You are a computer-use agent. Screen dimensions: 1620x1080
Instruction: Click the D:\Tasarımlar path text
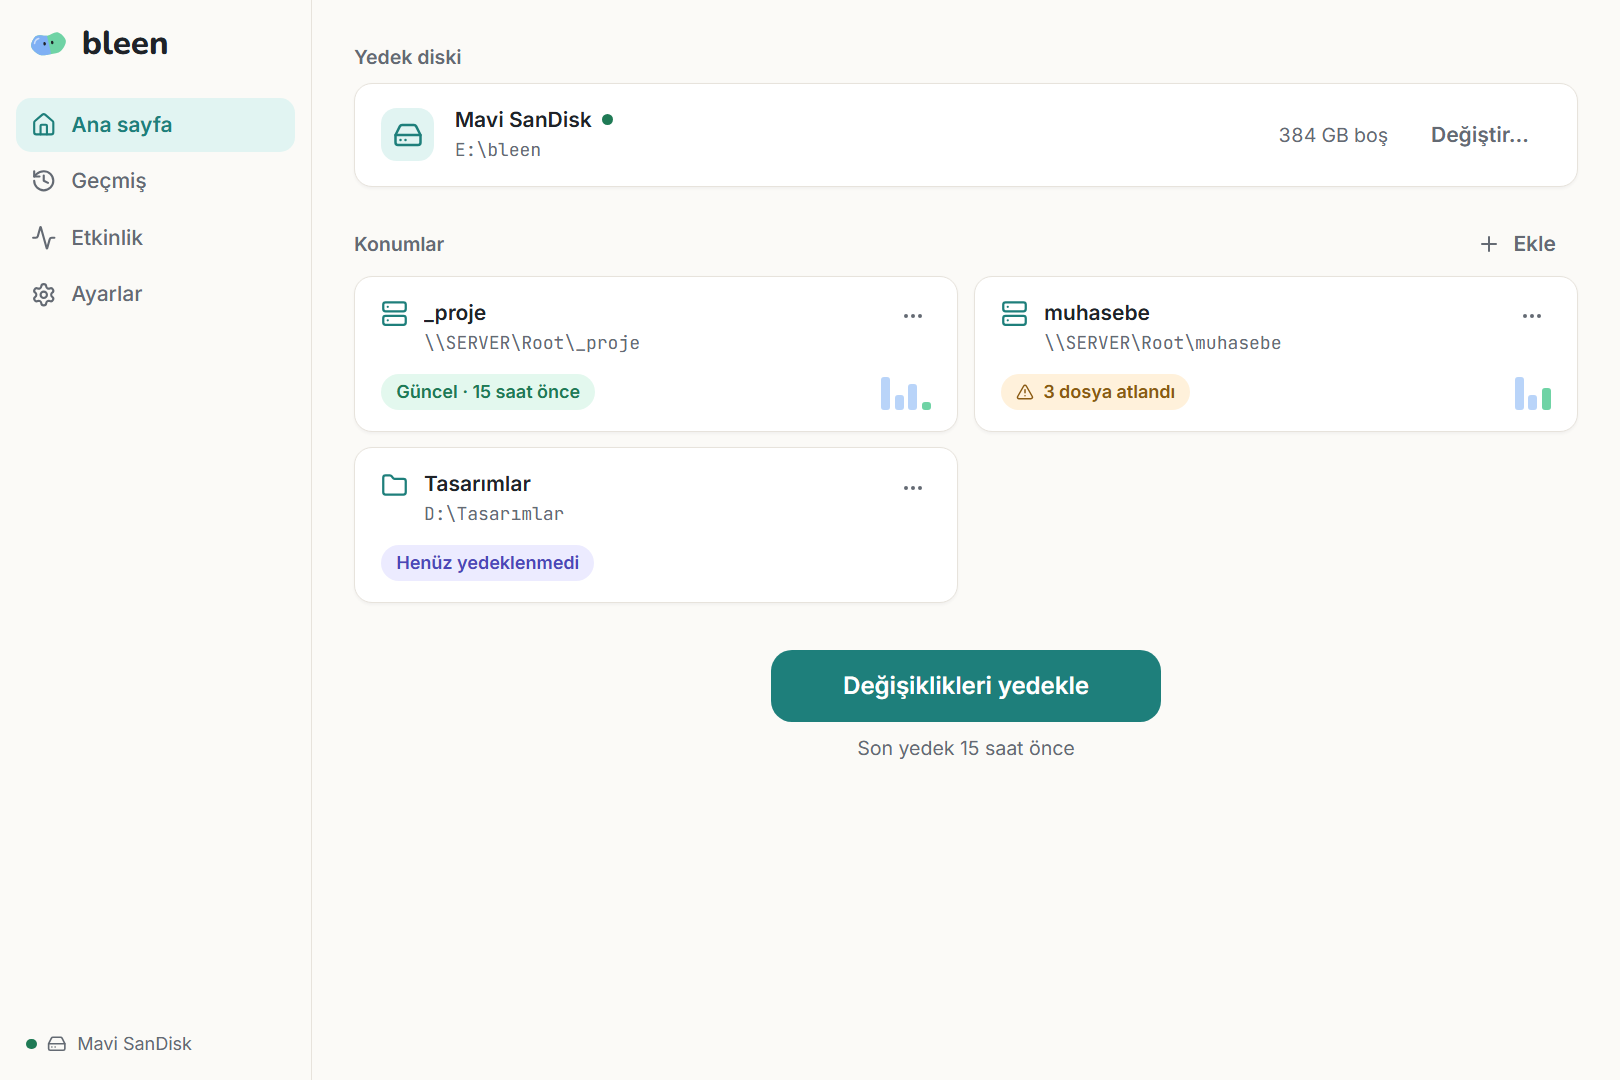point(494,514)
